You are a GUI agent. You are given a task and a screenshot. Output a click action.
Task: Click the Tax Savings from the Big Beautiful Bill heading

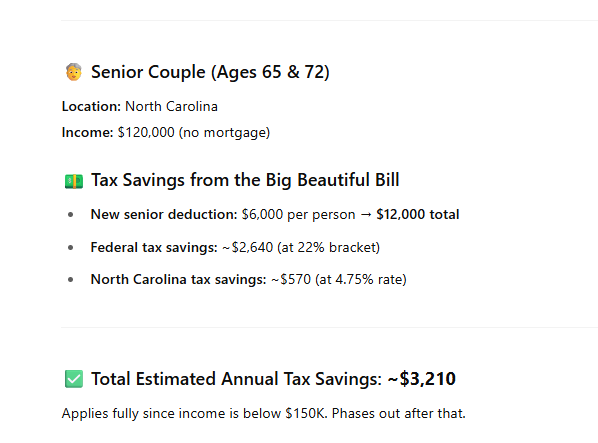[x=245, y=180]
